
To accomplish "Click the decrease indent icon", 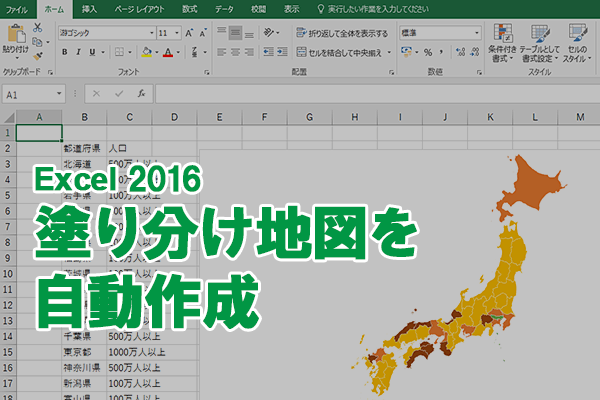I will (x=268, y=52).
